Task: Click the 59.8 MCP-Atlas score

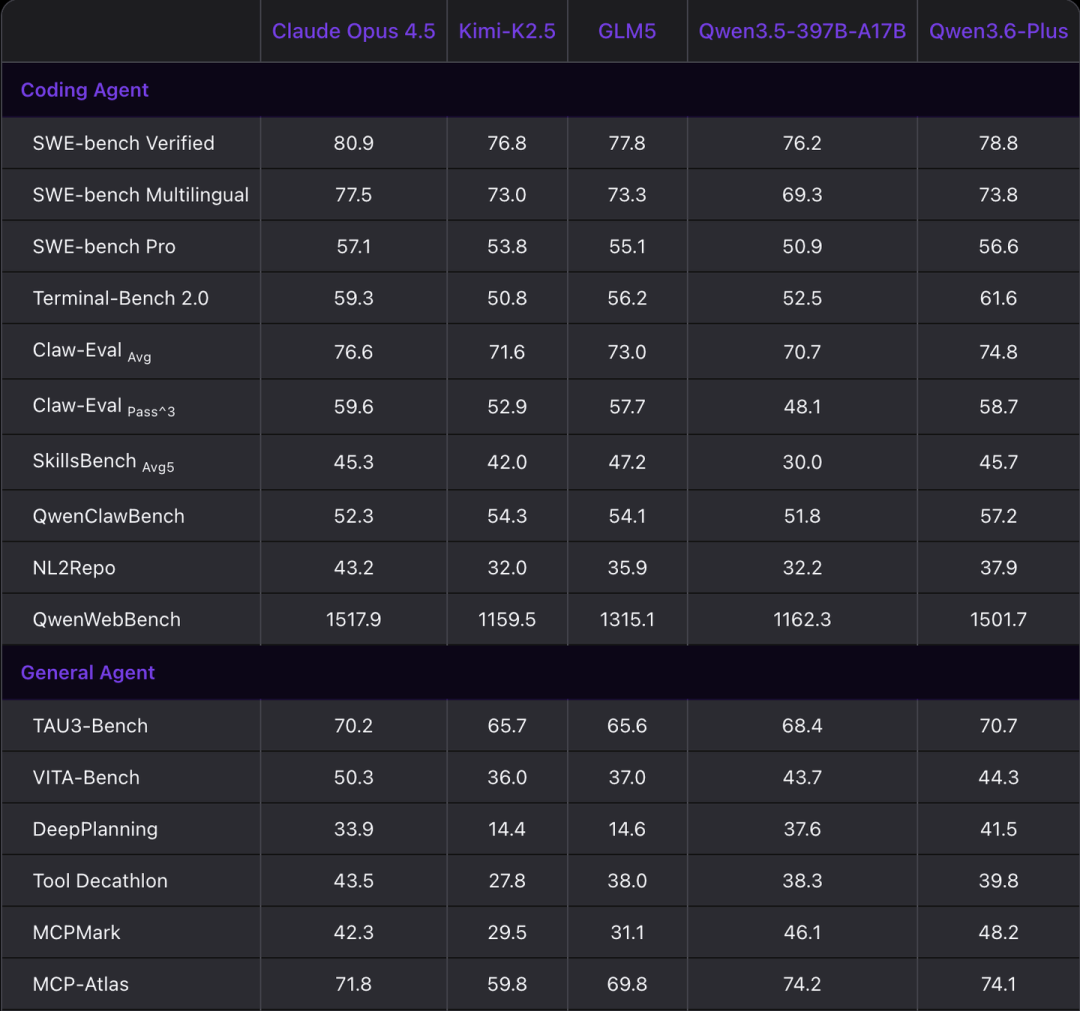Action: coord(507,984)
